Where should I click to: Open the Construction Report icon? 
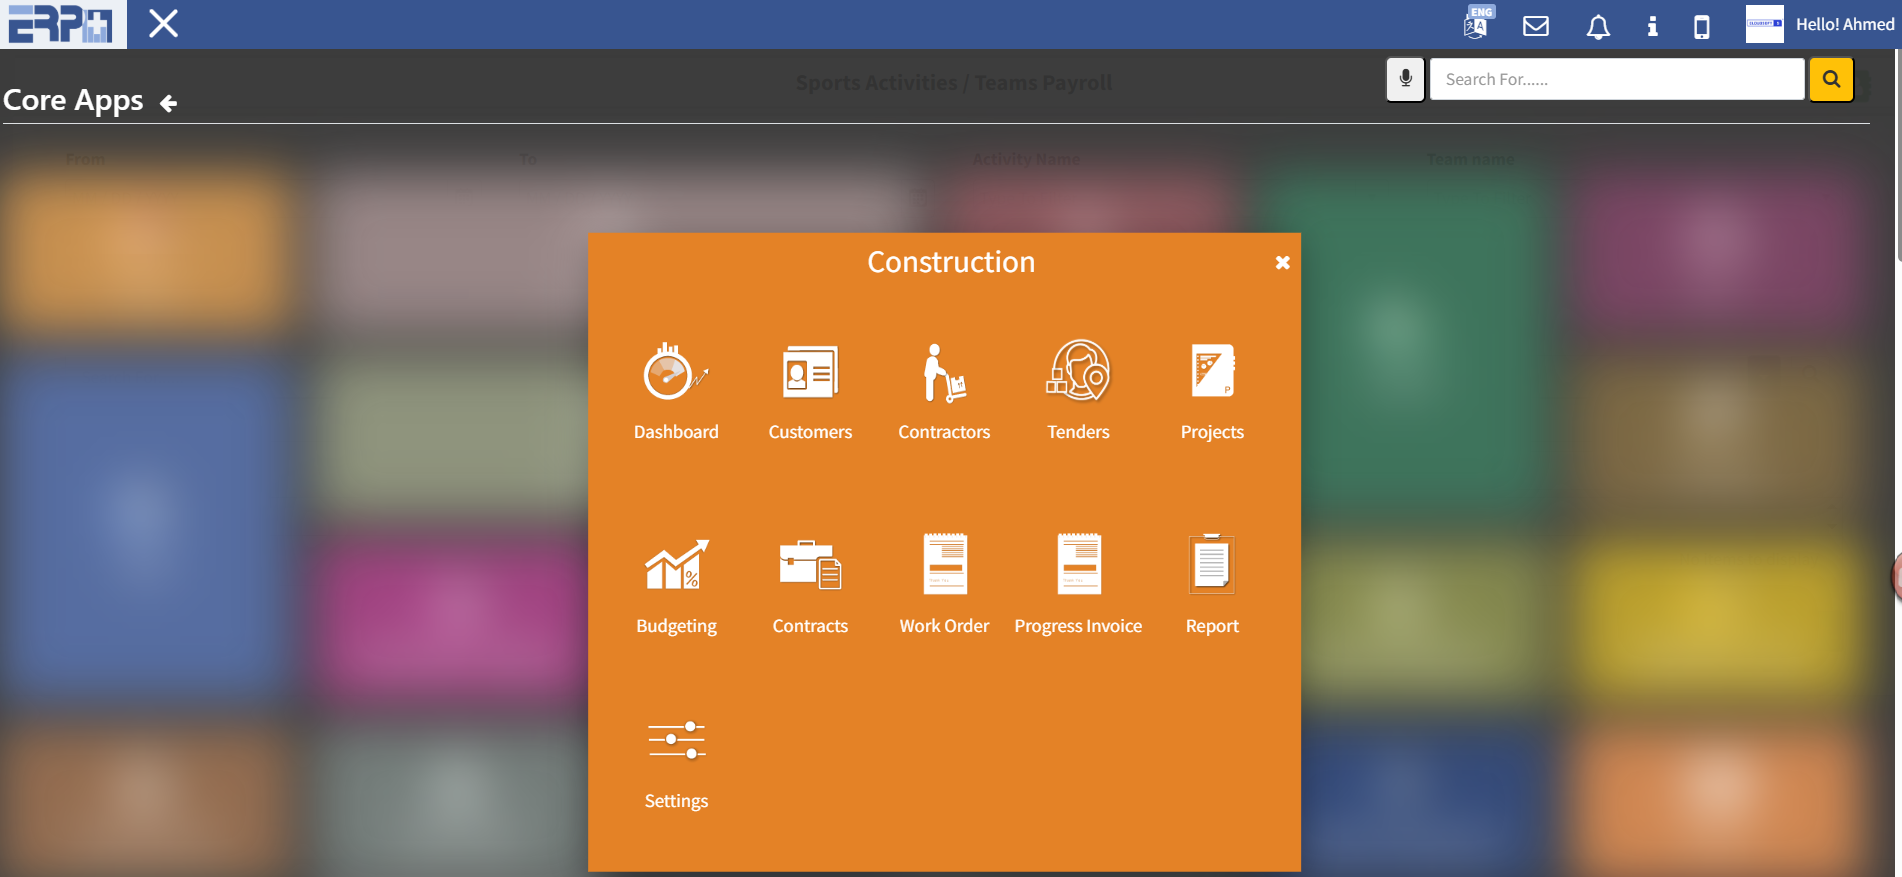pos(1212,565)
